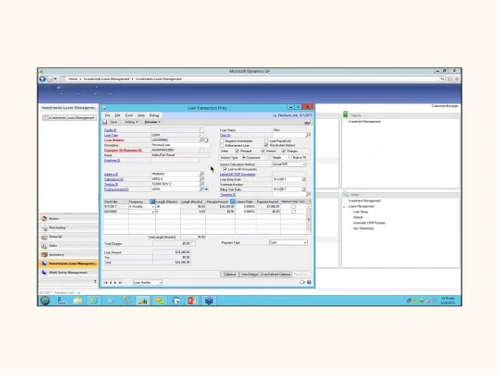
Task: Open the Territory ID lookup magnifier
Action: [202, 184]
